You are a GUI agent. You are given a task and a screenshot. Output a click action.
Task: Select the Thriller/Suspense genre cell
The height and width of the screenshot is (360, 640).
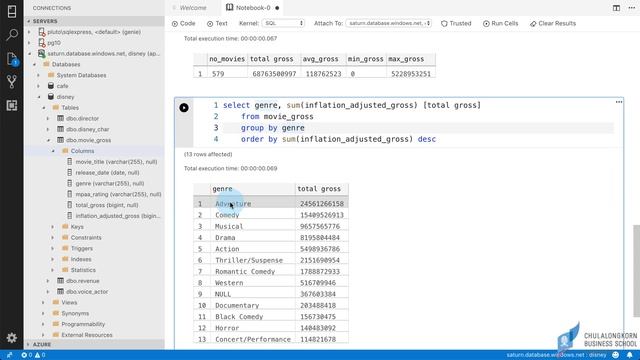tap(253, 260)
